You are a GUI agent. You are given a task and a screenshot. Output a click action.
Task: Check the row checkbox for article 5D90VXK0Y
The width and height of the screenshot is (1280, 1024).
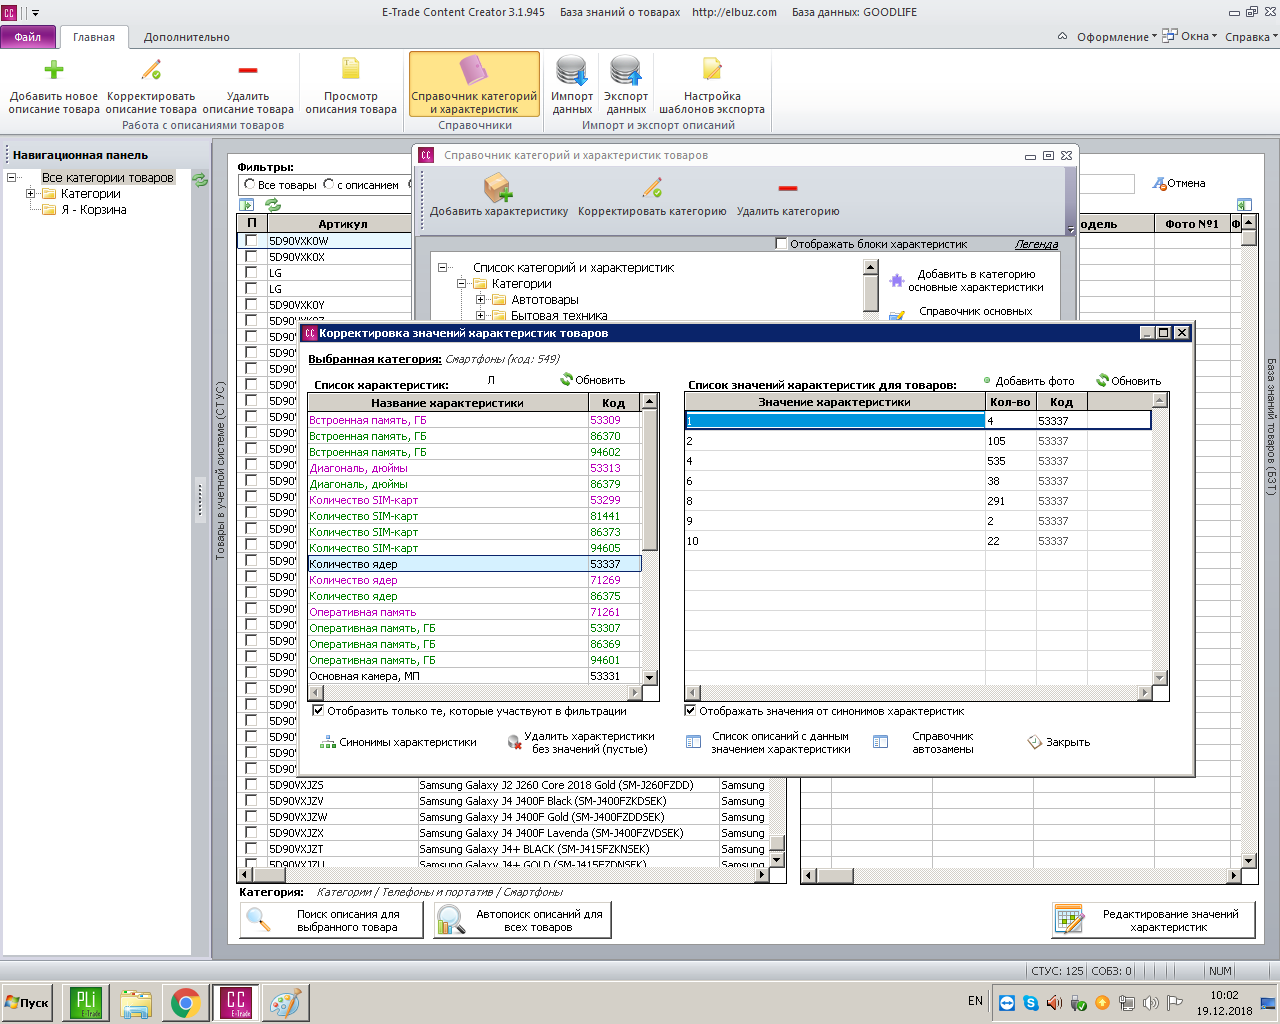pos(251,305)
